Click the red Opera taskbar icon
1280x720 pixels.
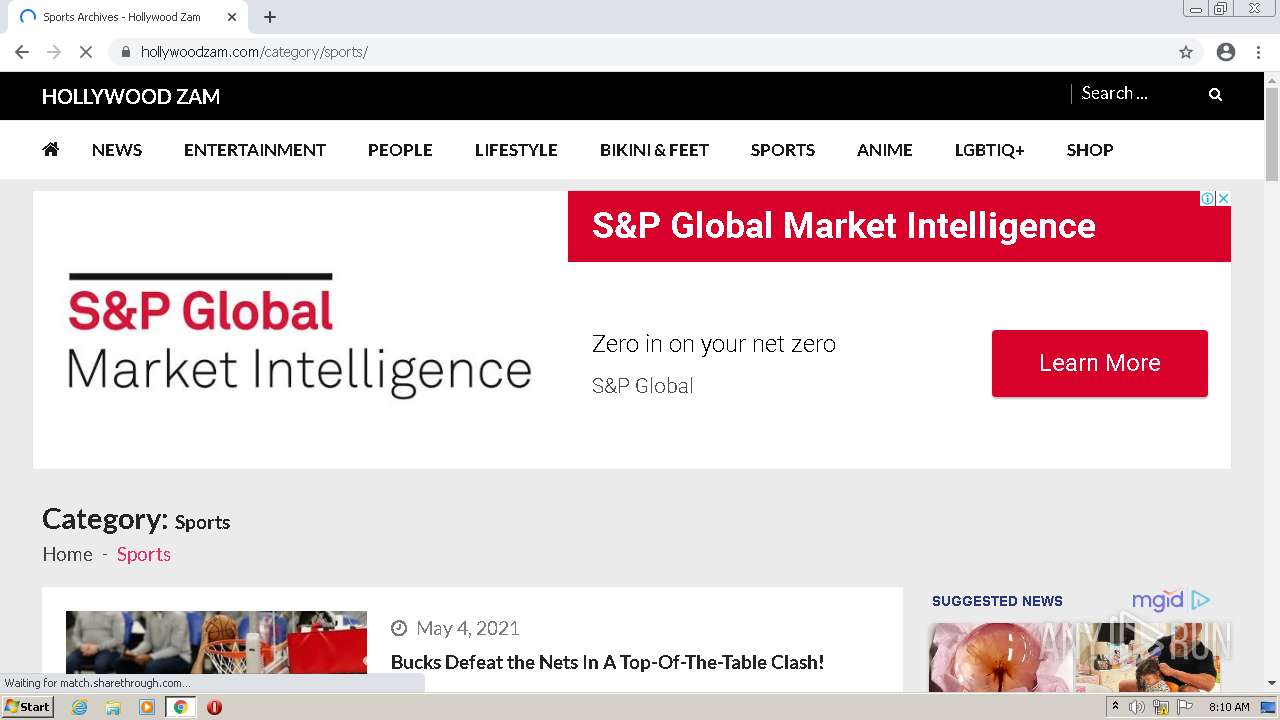(x=214, y=707)
